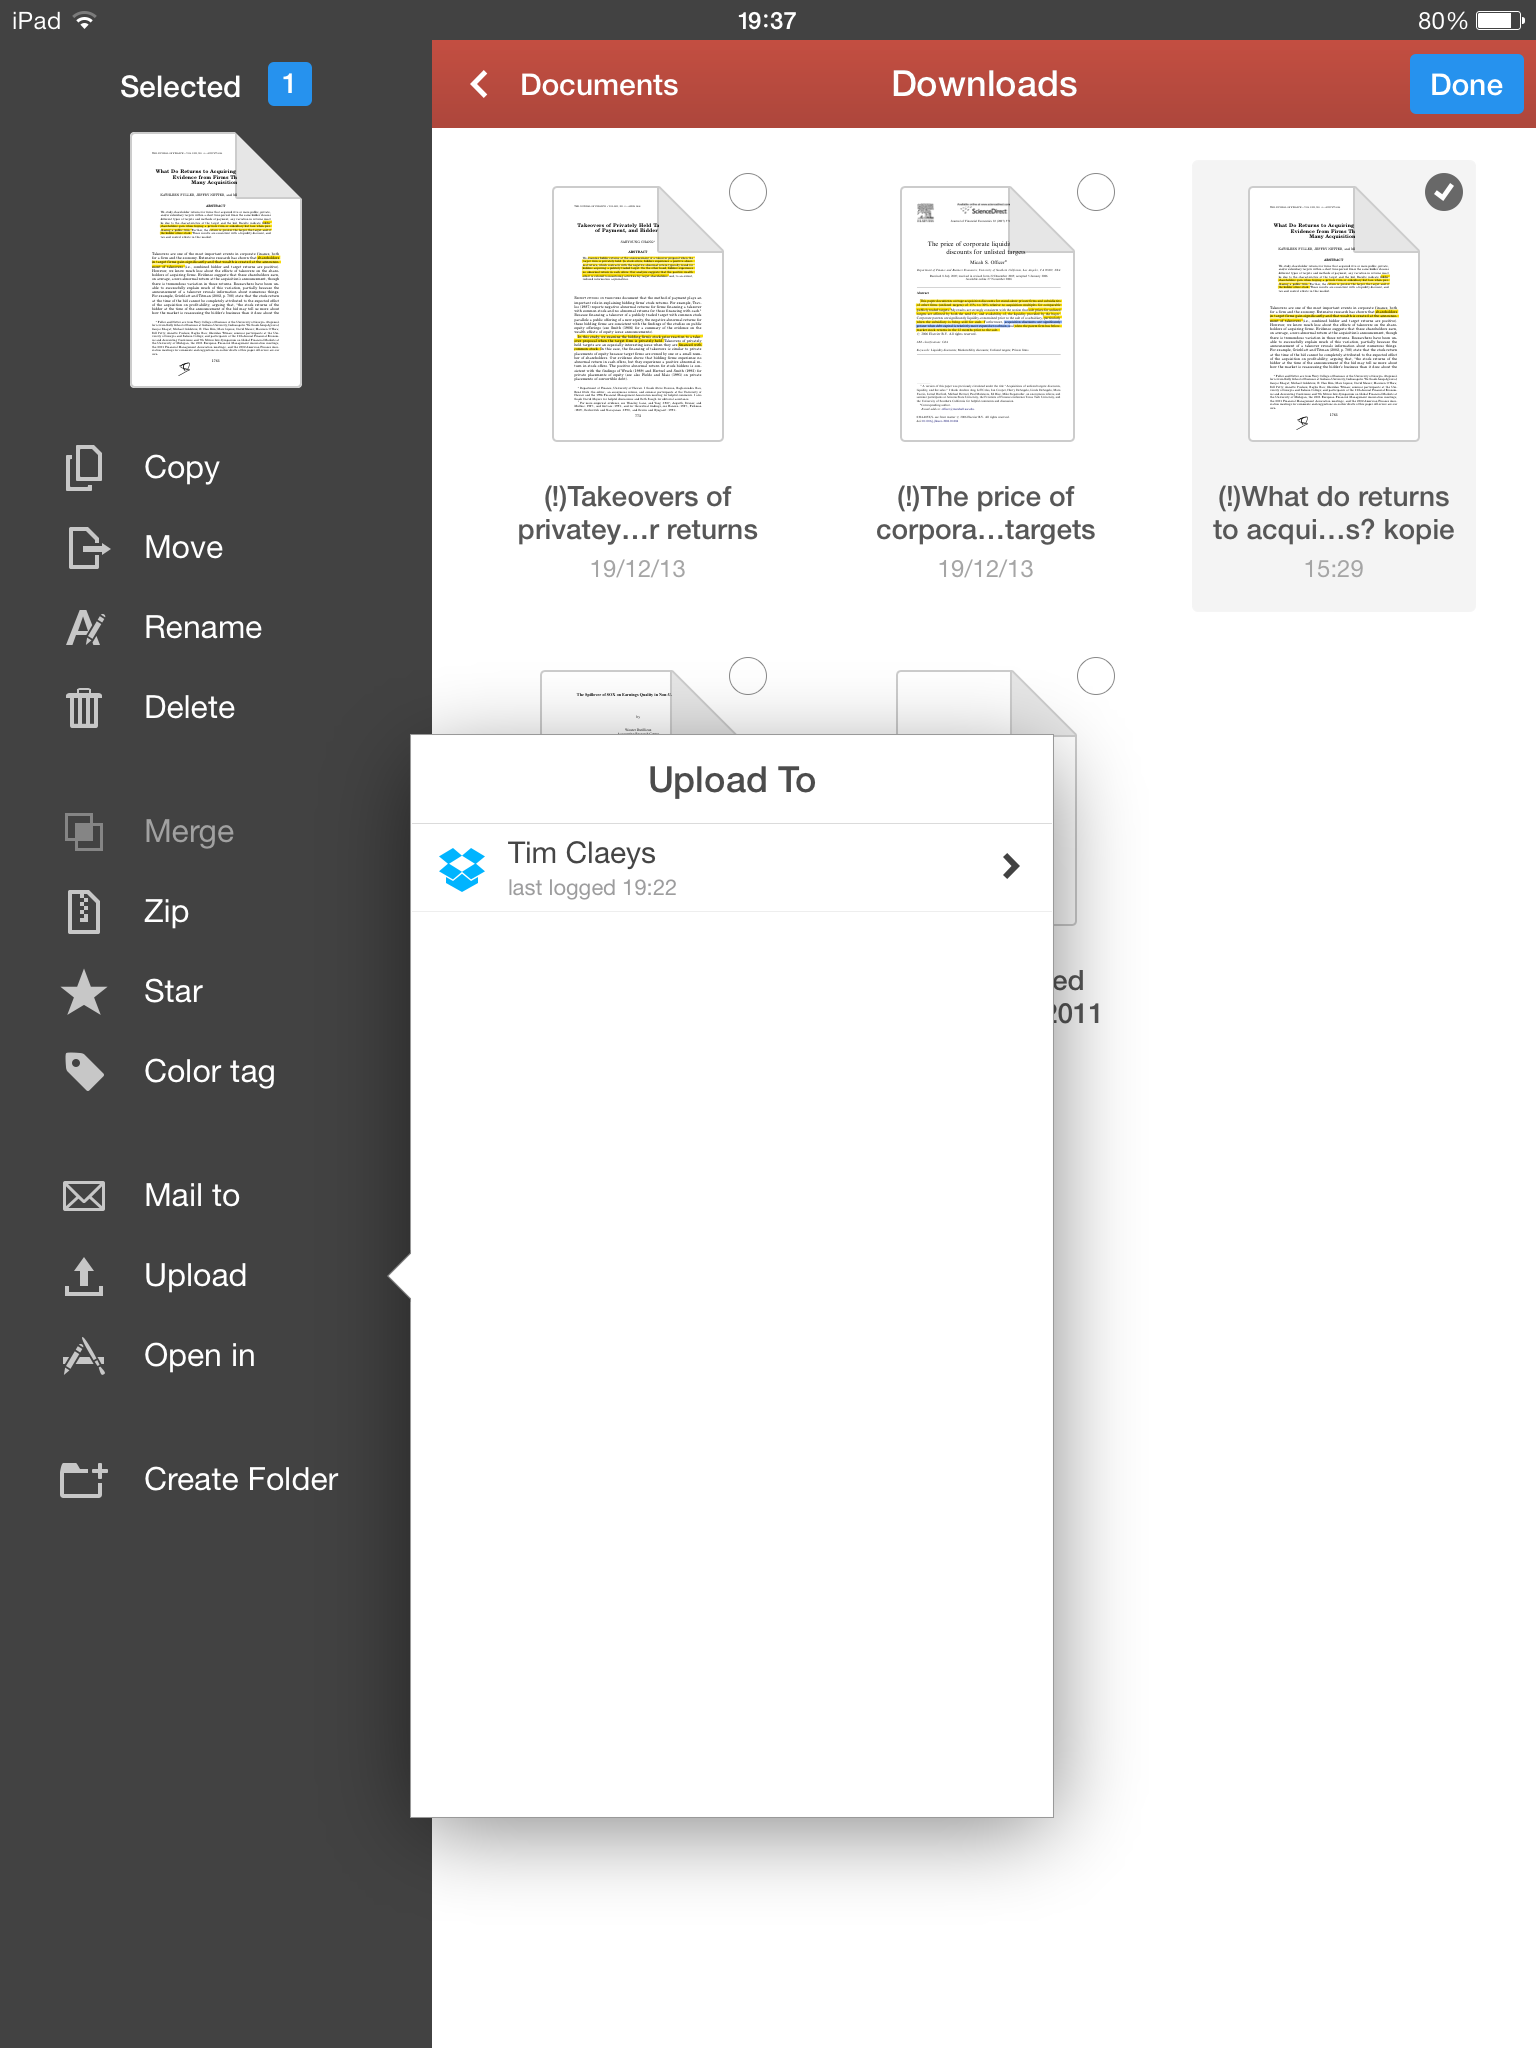Select the Takeovers of privately document checkbox
This screenshot has height=2048, width=1536.
[x=747, y=192]
